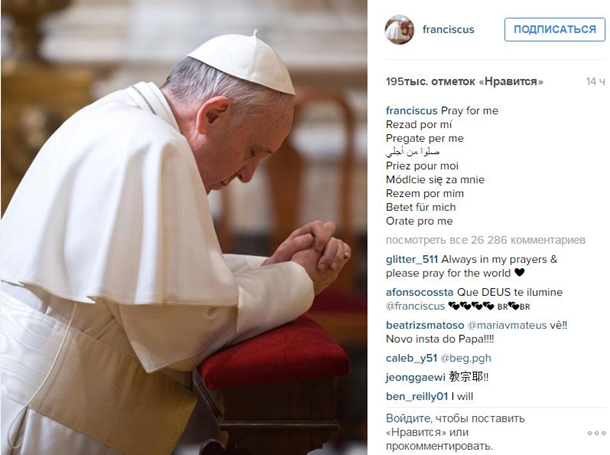
Task: Click the black heart emoji in glitter_511's comment
Action: (519, 273)
